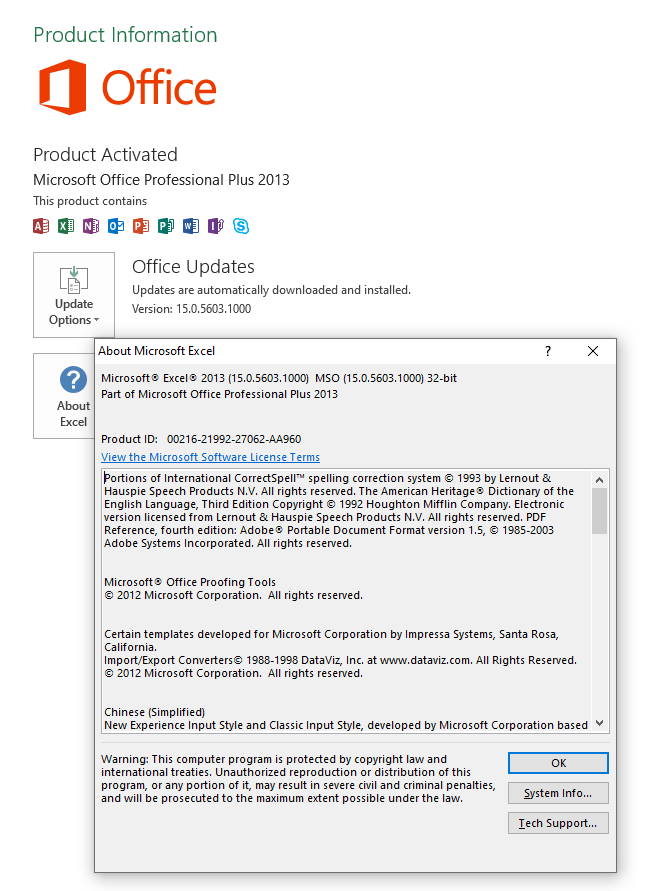
Task: Open View the Microsoft Software License Terms link
Action: [x=210, y=457]
